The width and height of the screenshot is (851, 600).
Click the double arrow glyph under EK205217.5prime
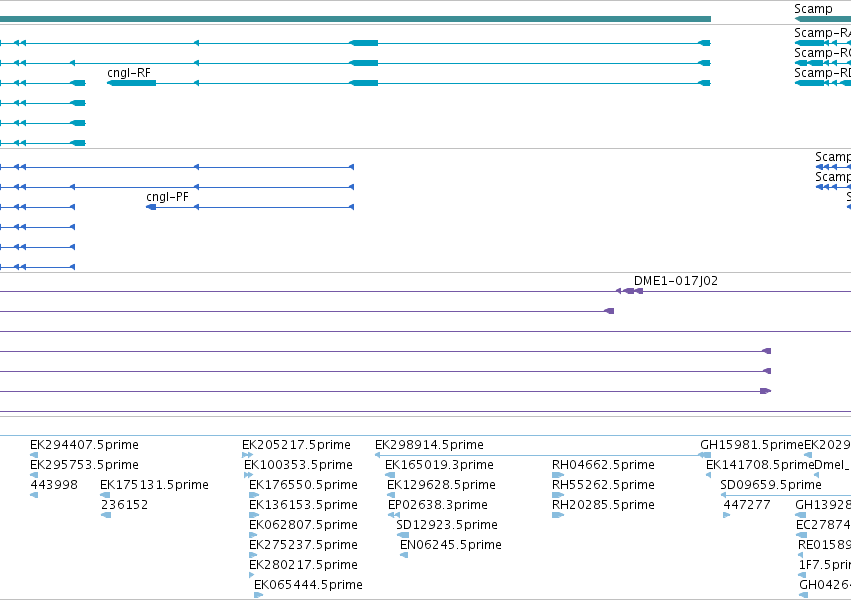[x=247, y=455]
